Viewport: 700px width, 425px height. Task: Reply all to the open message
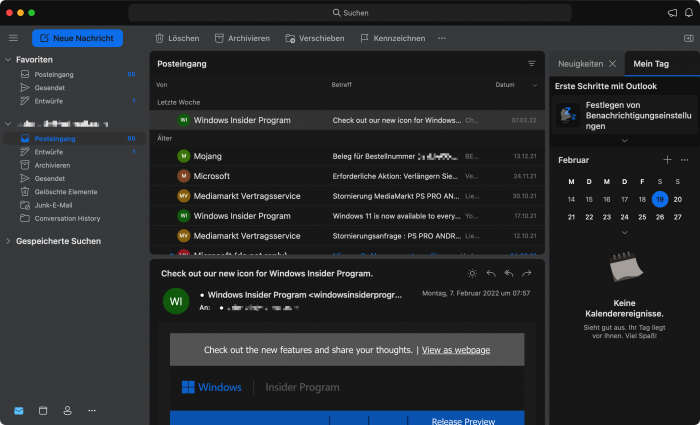pos(508,273)
